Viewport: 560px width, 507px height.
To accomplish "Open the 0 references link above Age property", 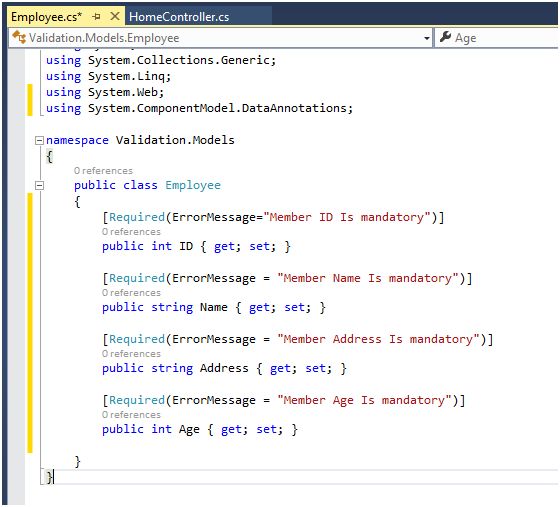I will click(131, 415).
